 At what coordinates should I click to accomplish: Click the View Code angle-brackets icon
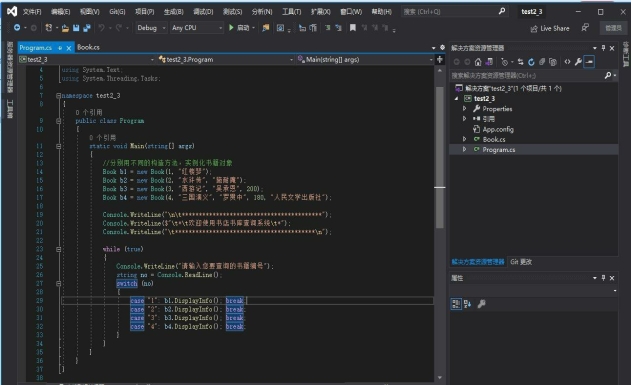click(567, 62)
